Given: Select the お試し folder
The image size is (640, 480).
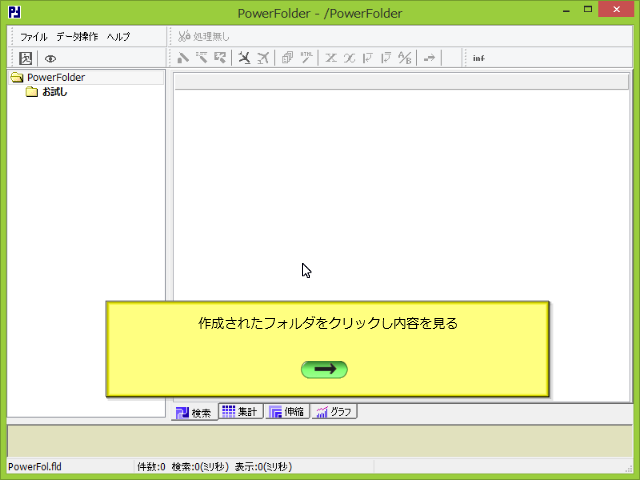Looking at the screenshot, I should tap(55, 92).
